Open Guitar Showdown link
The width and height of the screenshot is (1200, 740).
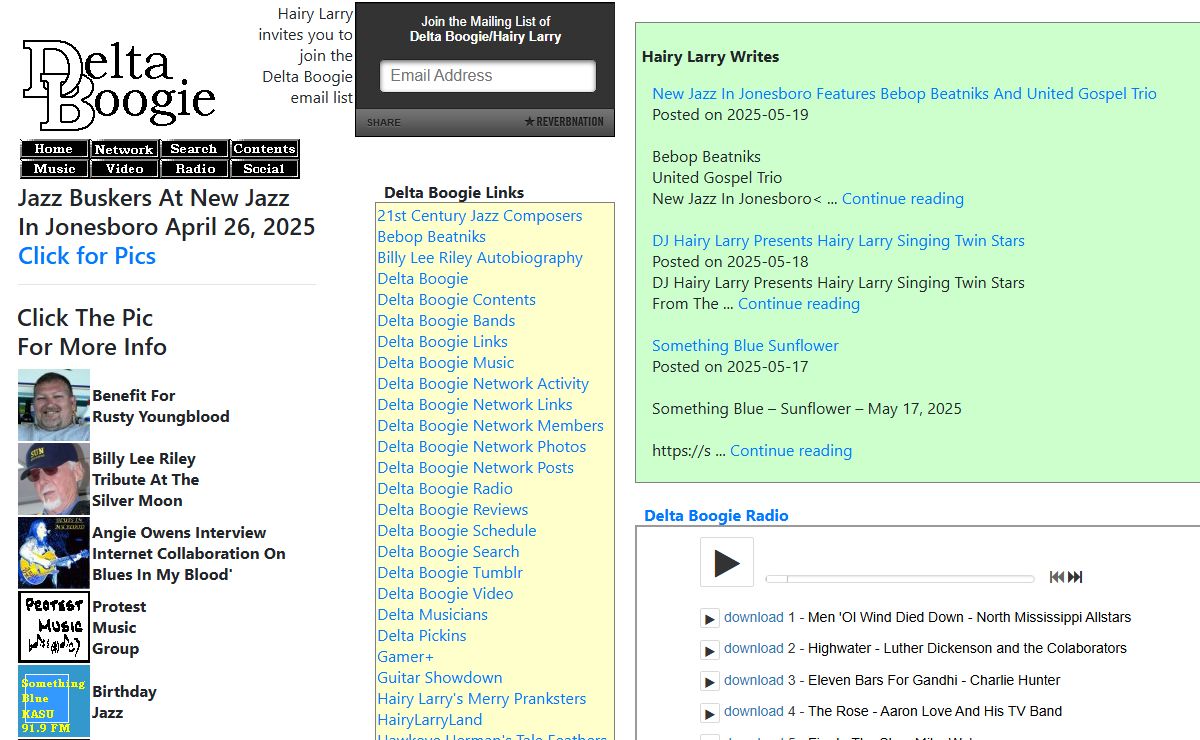click(x=439, y=678)
